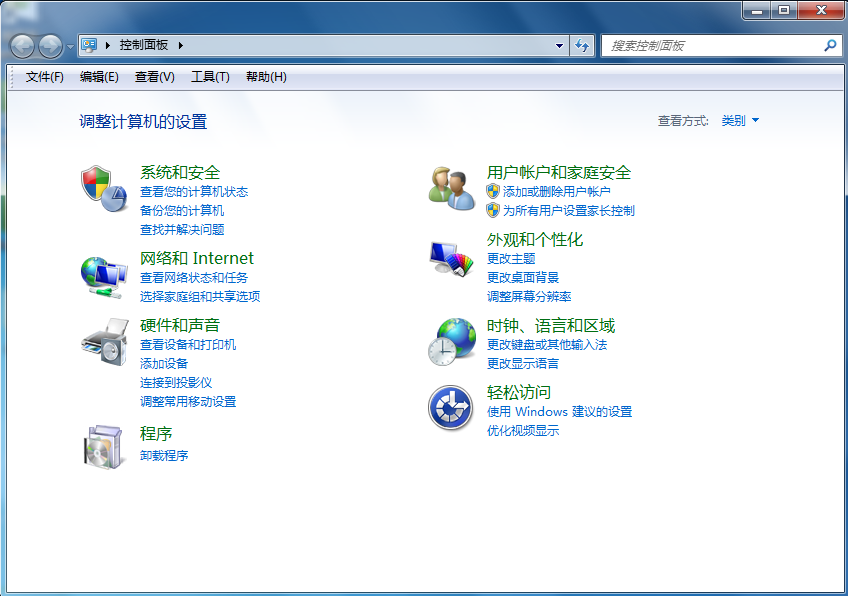Open the 查看方式 类别 dropdown
The image size is (848, 596).
tap(740, 121)
